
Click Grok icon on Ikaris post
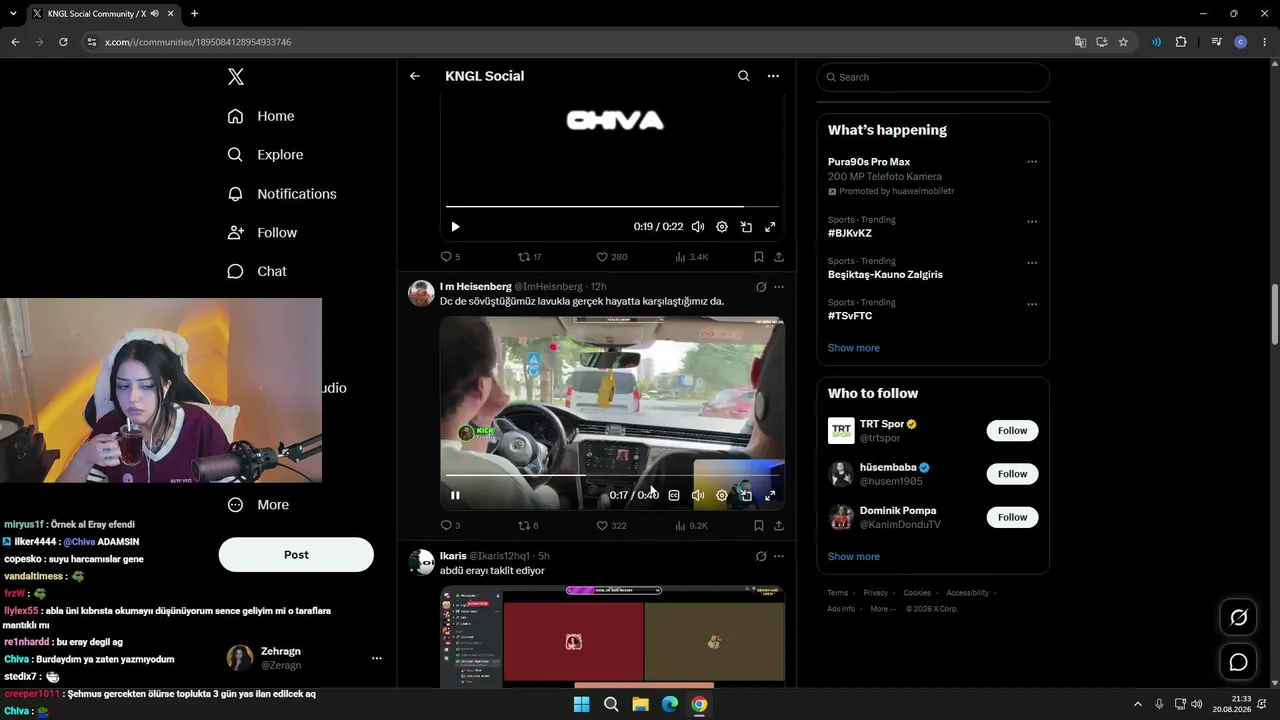761,556
